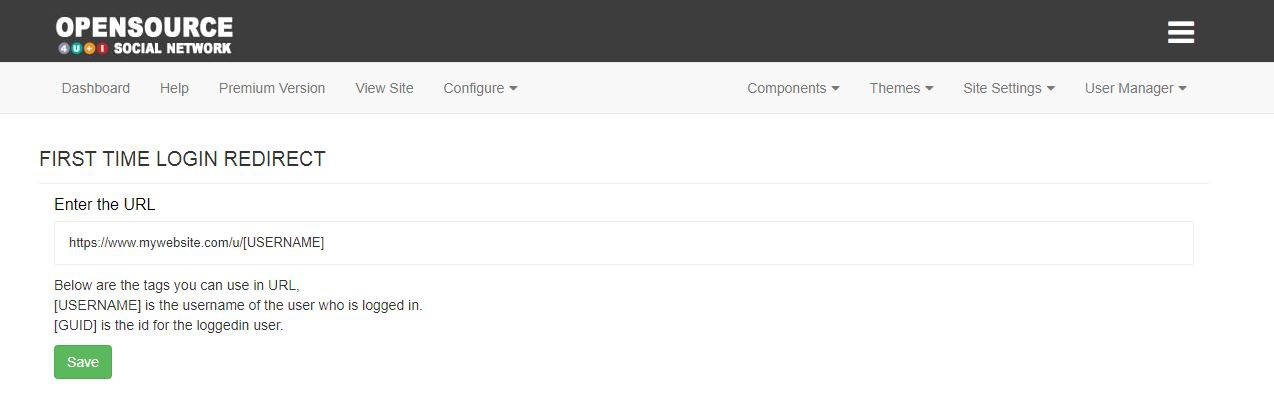Open the Premium Version page
Screen dimensions: 1274x396
click(x=272, y=88)
